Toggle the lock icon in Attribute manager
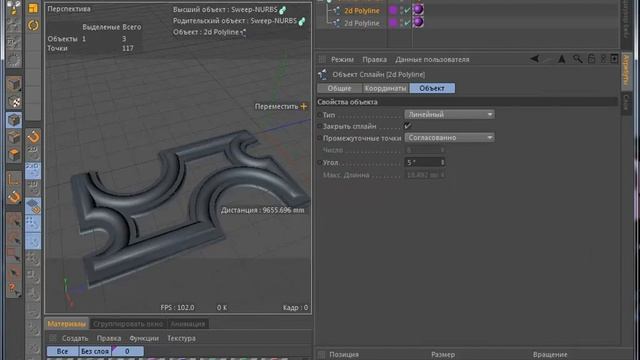This screenshot has width=640, height=360. coord(591,59)
